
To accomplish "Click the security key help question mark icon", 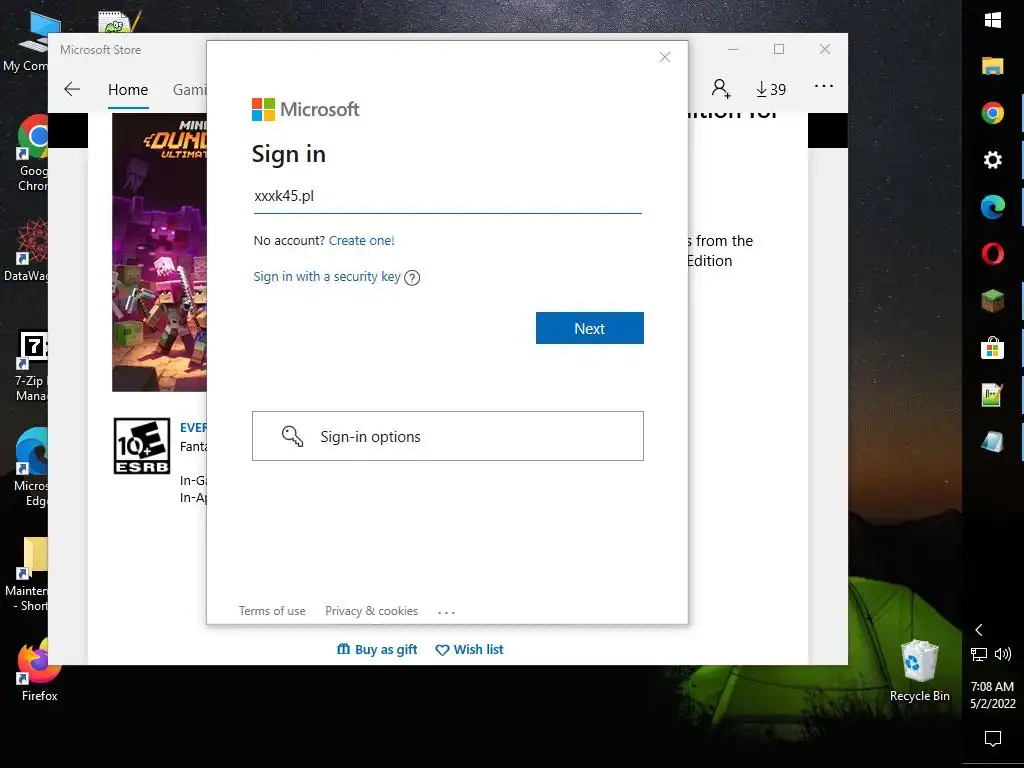I will (x=412, y=278).
